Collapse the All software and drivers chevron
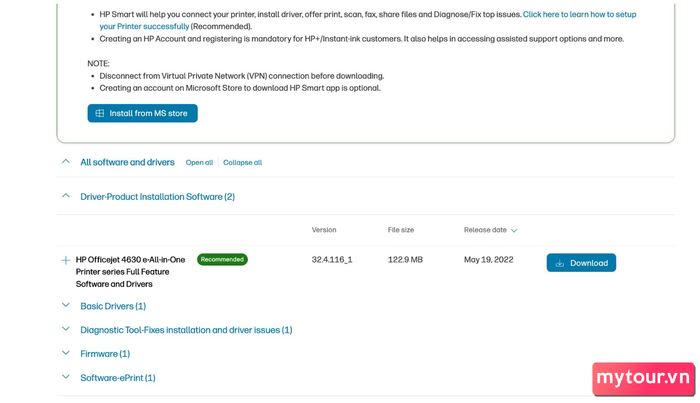Image resolution: width=700 pixels, height=403 pixels. pos(66,162)
